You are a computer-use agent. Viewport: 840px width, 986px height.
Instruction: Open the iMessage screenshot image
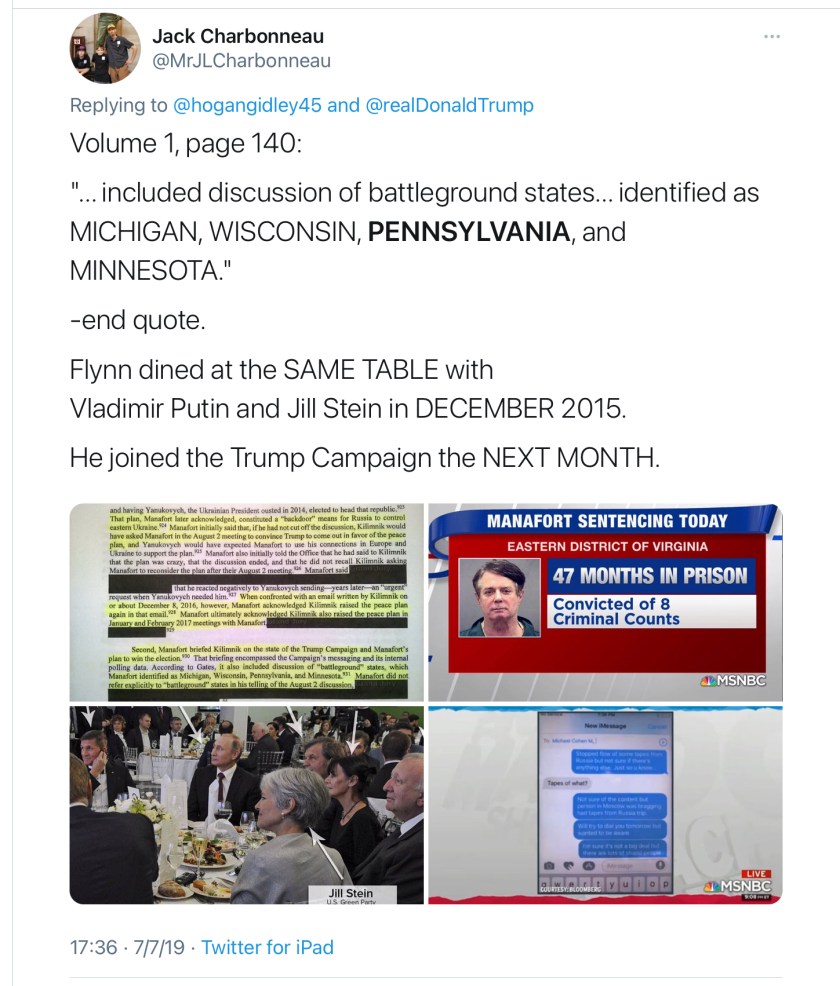point(605,805)
